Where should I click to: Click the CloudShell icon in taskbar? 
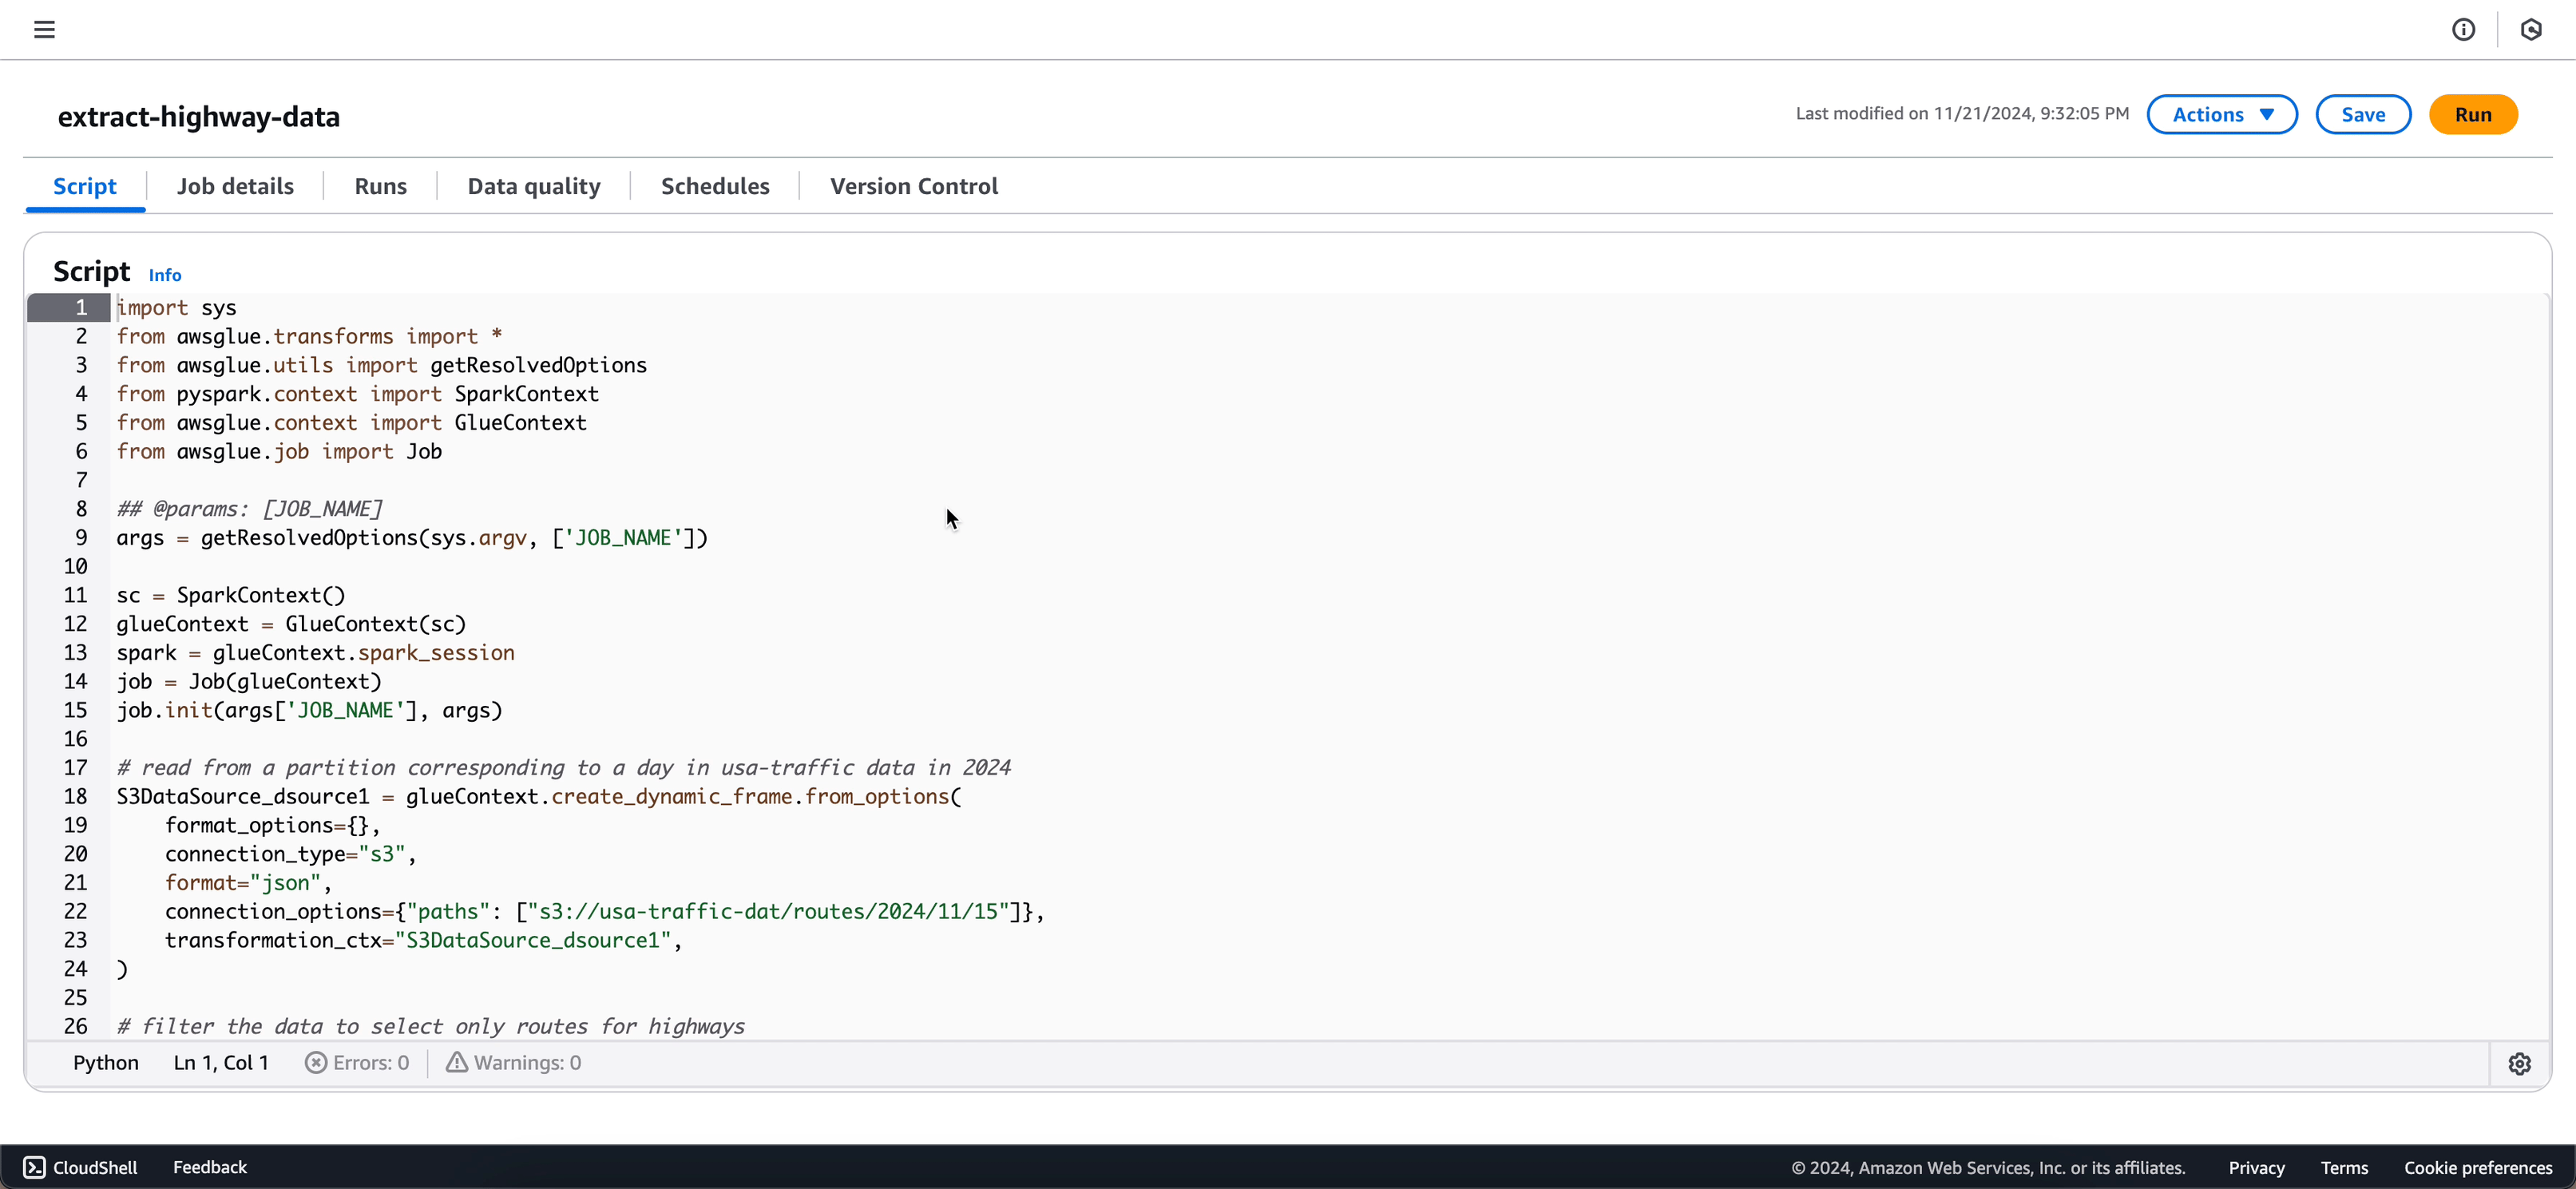coord(34,1167)
